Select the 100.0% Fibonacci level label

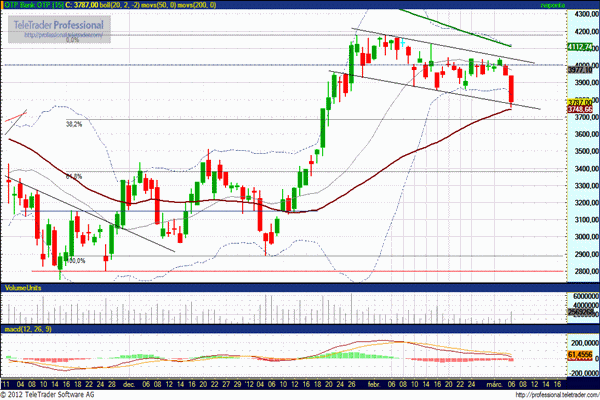(x=75, y=260)
